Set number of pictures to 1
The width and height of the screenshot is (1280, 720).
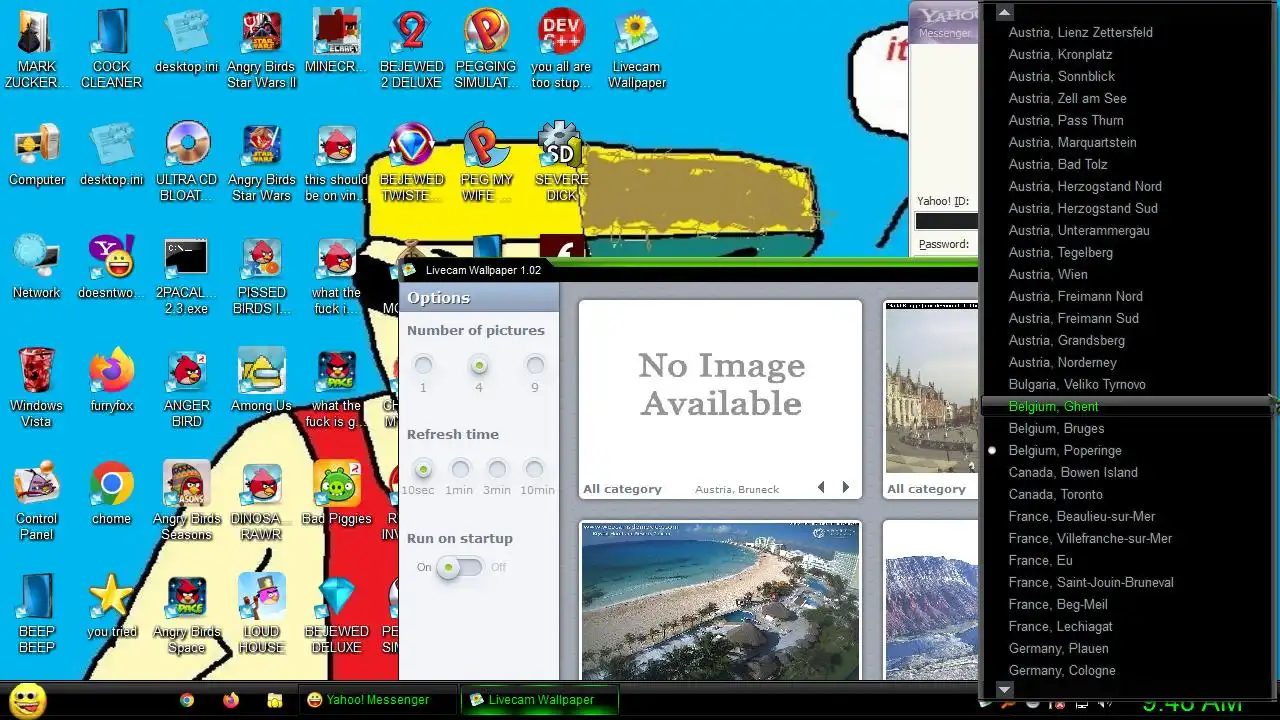tap(423, 365)
